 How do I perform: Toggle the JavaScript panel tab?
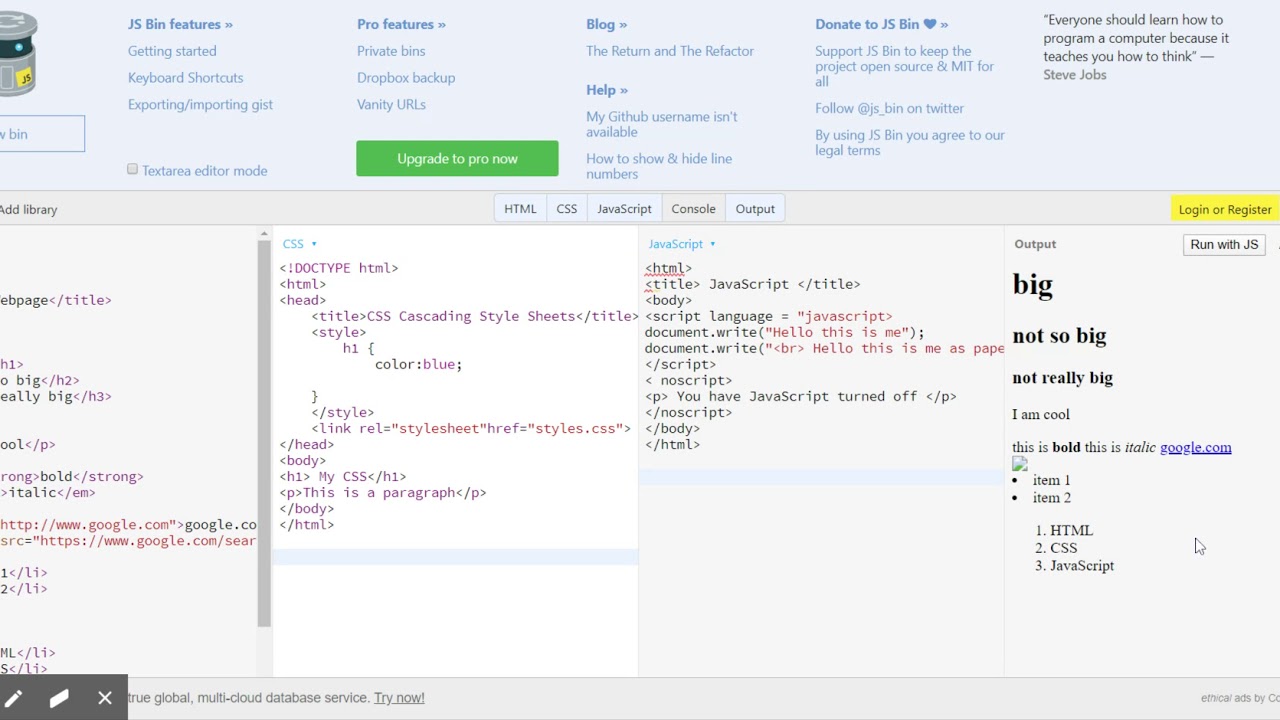click(x=624, y=209)
